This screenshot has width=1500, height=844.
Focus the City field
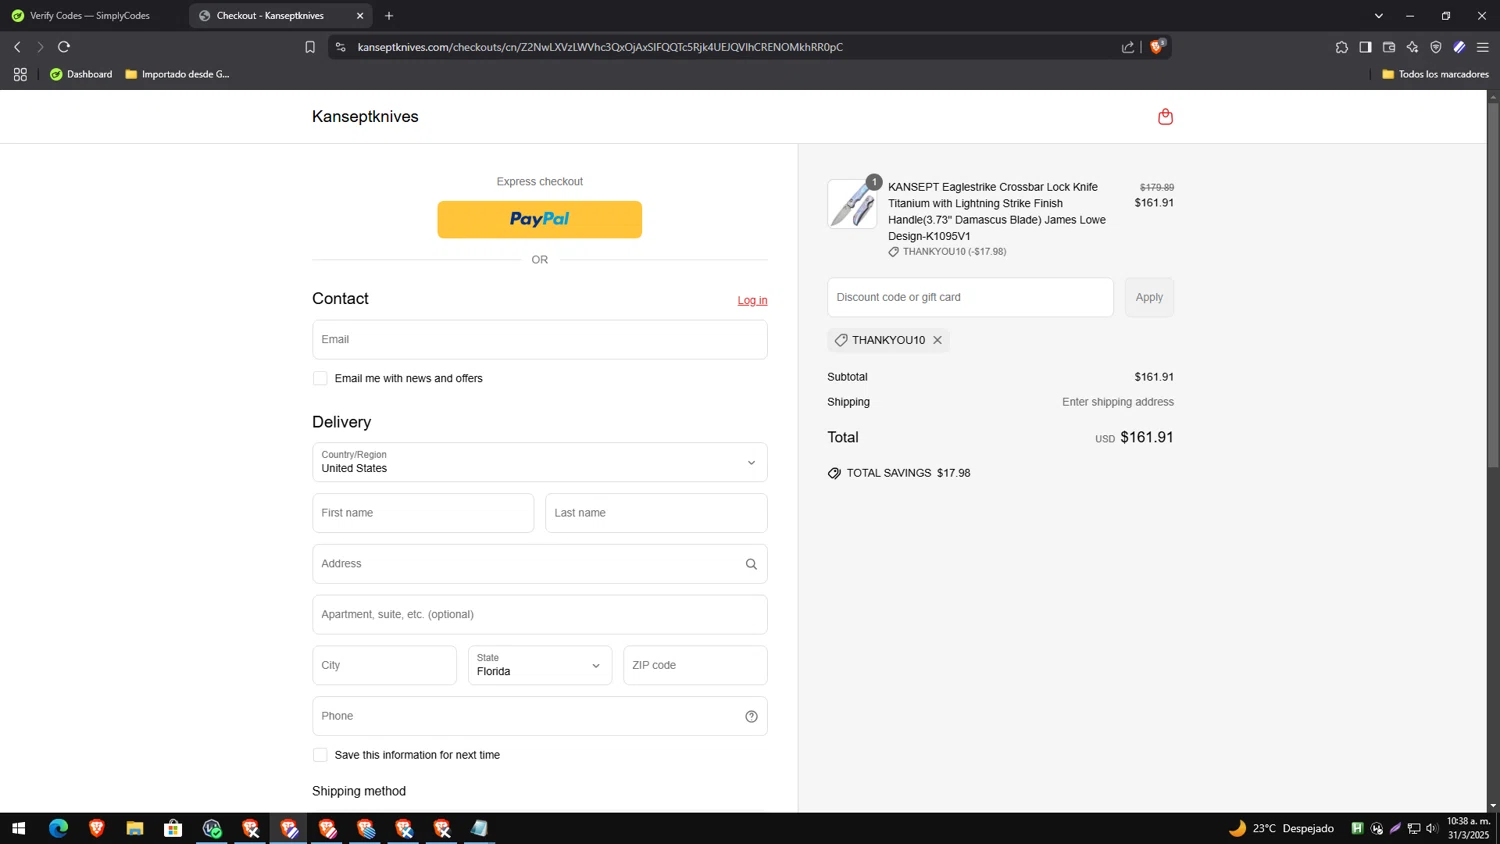click(x=384, y=665)
